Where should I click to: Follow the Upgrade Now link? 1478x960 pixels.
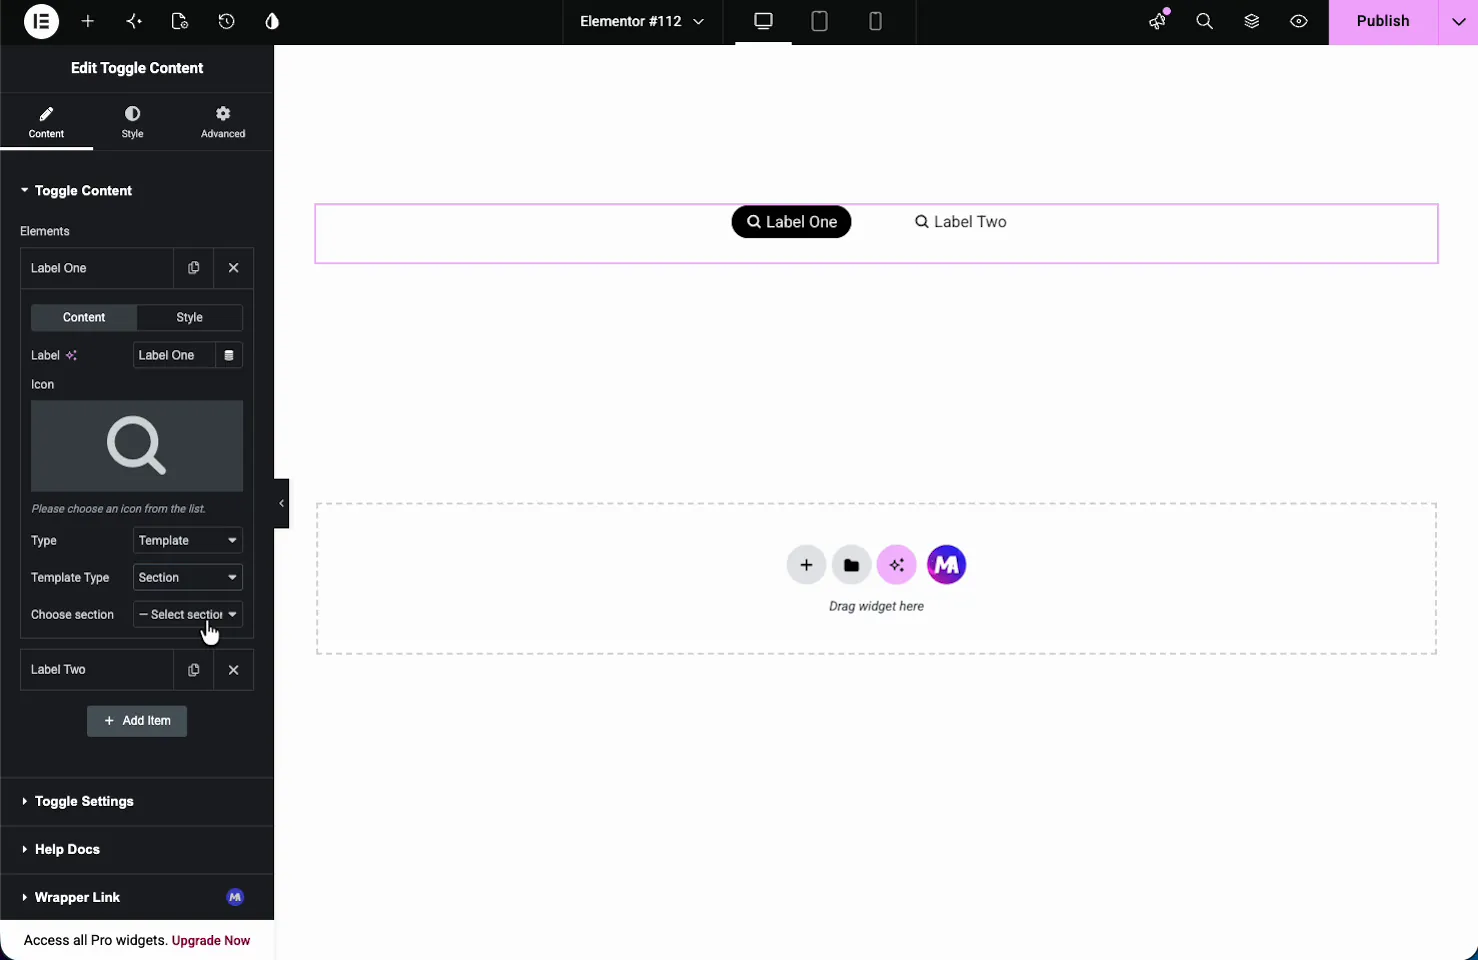tap(211, 940)
